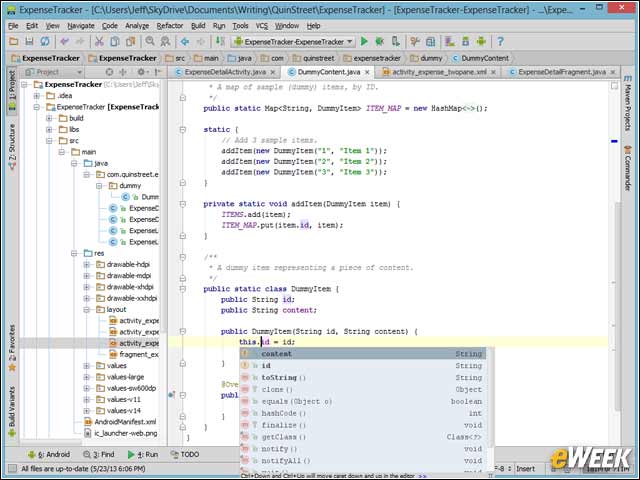This screenshot has width=640, height=480.
Task: Open the TODO tool window button
Action: (x=185, y=454)
